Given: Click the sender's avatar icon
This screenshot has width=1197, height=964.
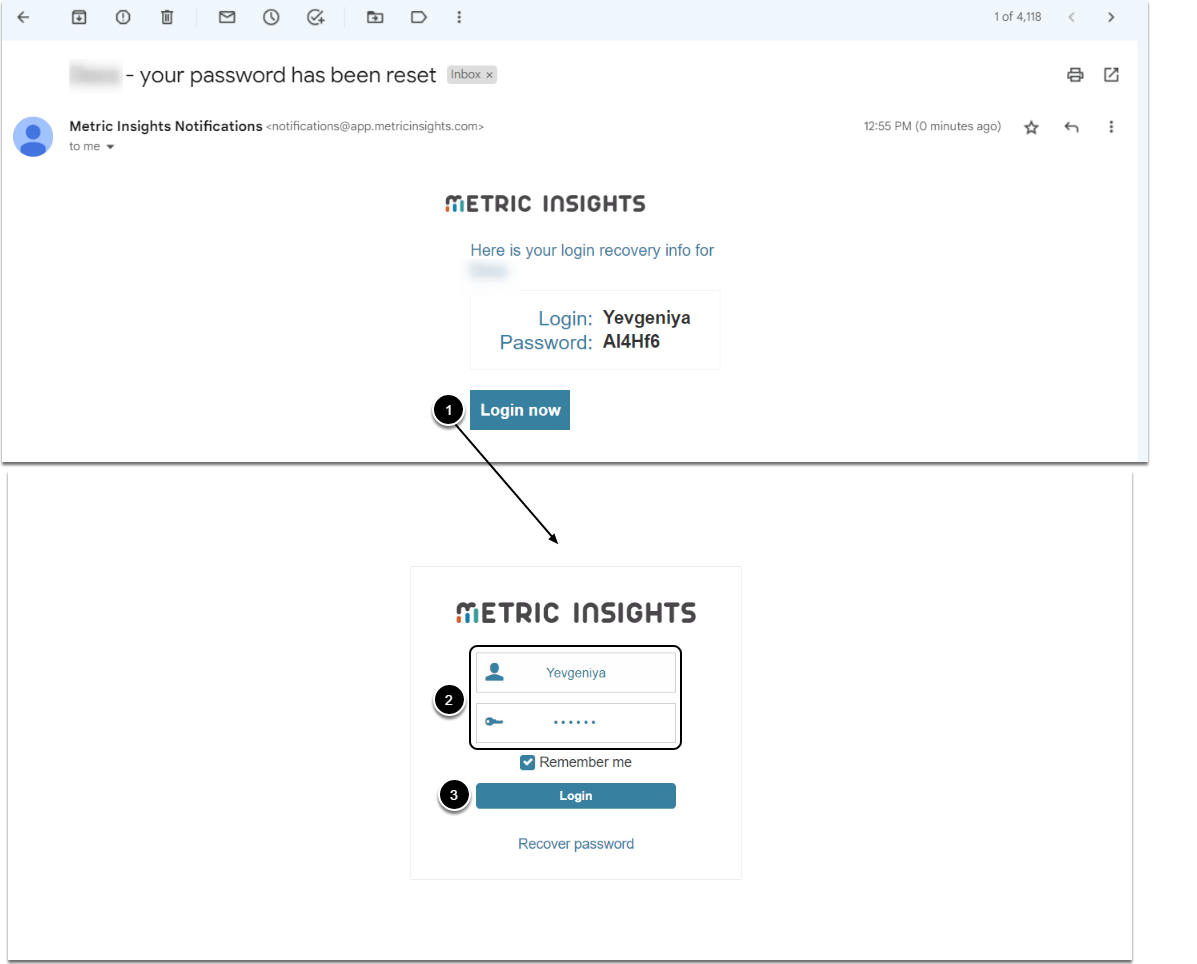Looking at the screenshot, I should pos(33,137).
